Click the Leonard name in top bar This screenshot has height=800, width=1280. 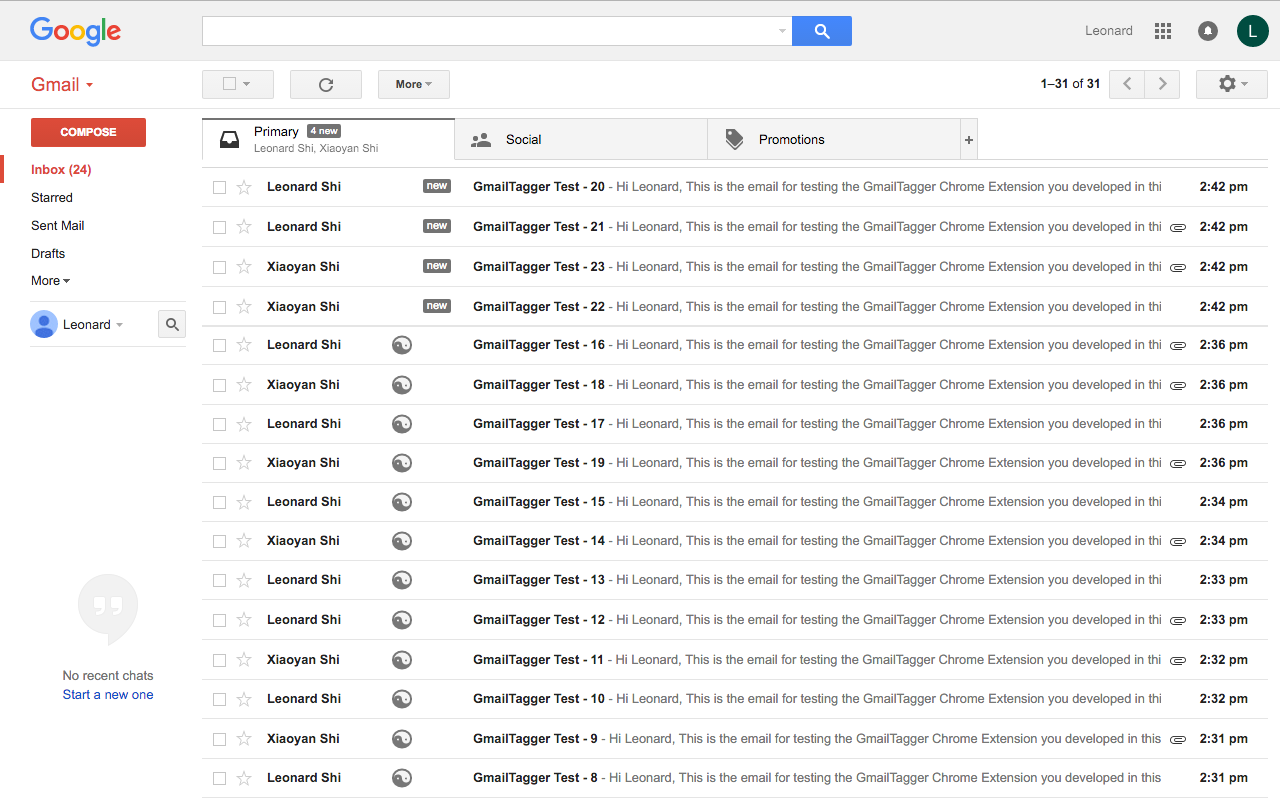click(1109, 31)
